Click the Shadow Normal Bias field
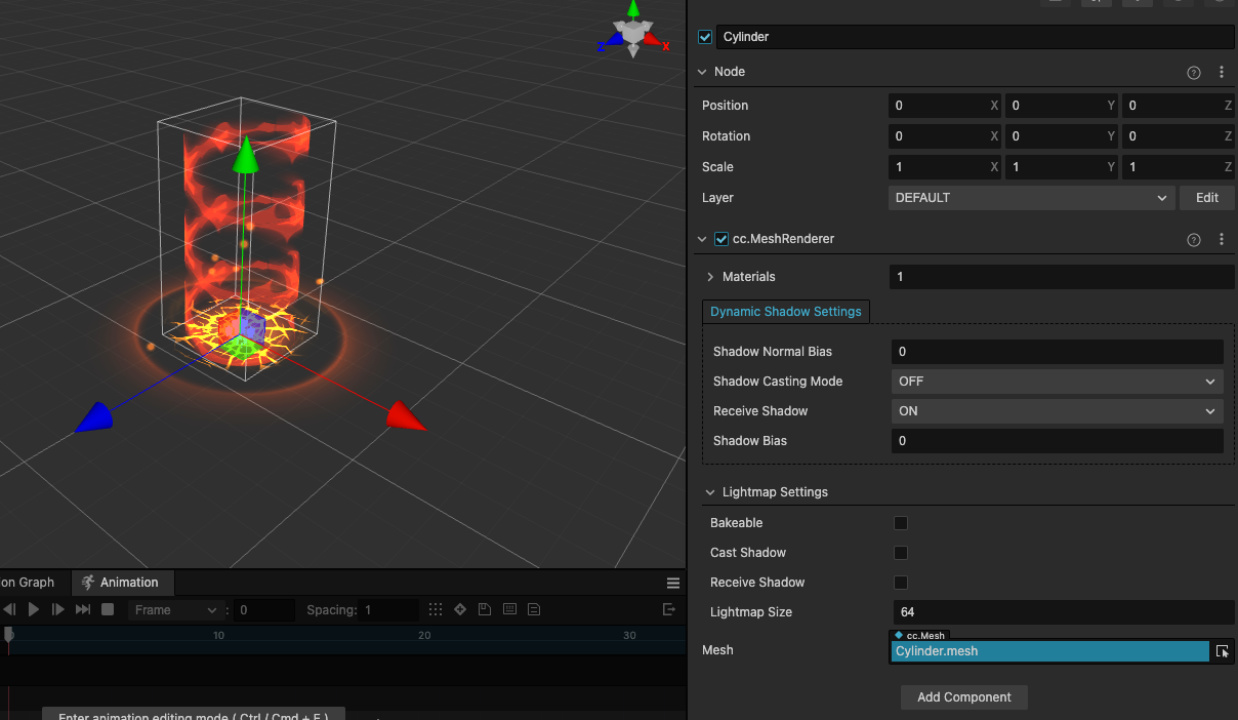Image resolution: width=1238 pixels, height=720 pixels. [x=1057, y=352]
